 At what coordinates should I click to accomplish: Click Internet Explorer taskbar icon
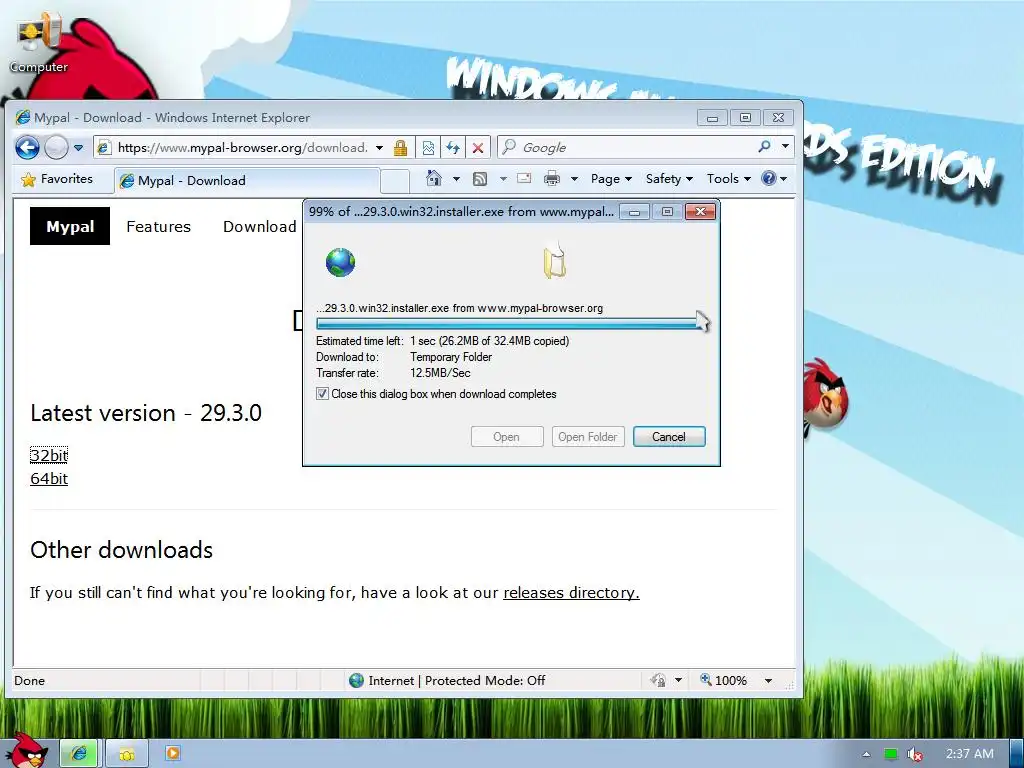pyautogui.click(x=79, y=753)
